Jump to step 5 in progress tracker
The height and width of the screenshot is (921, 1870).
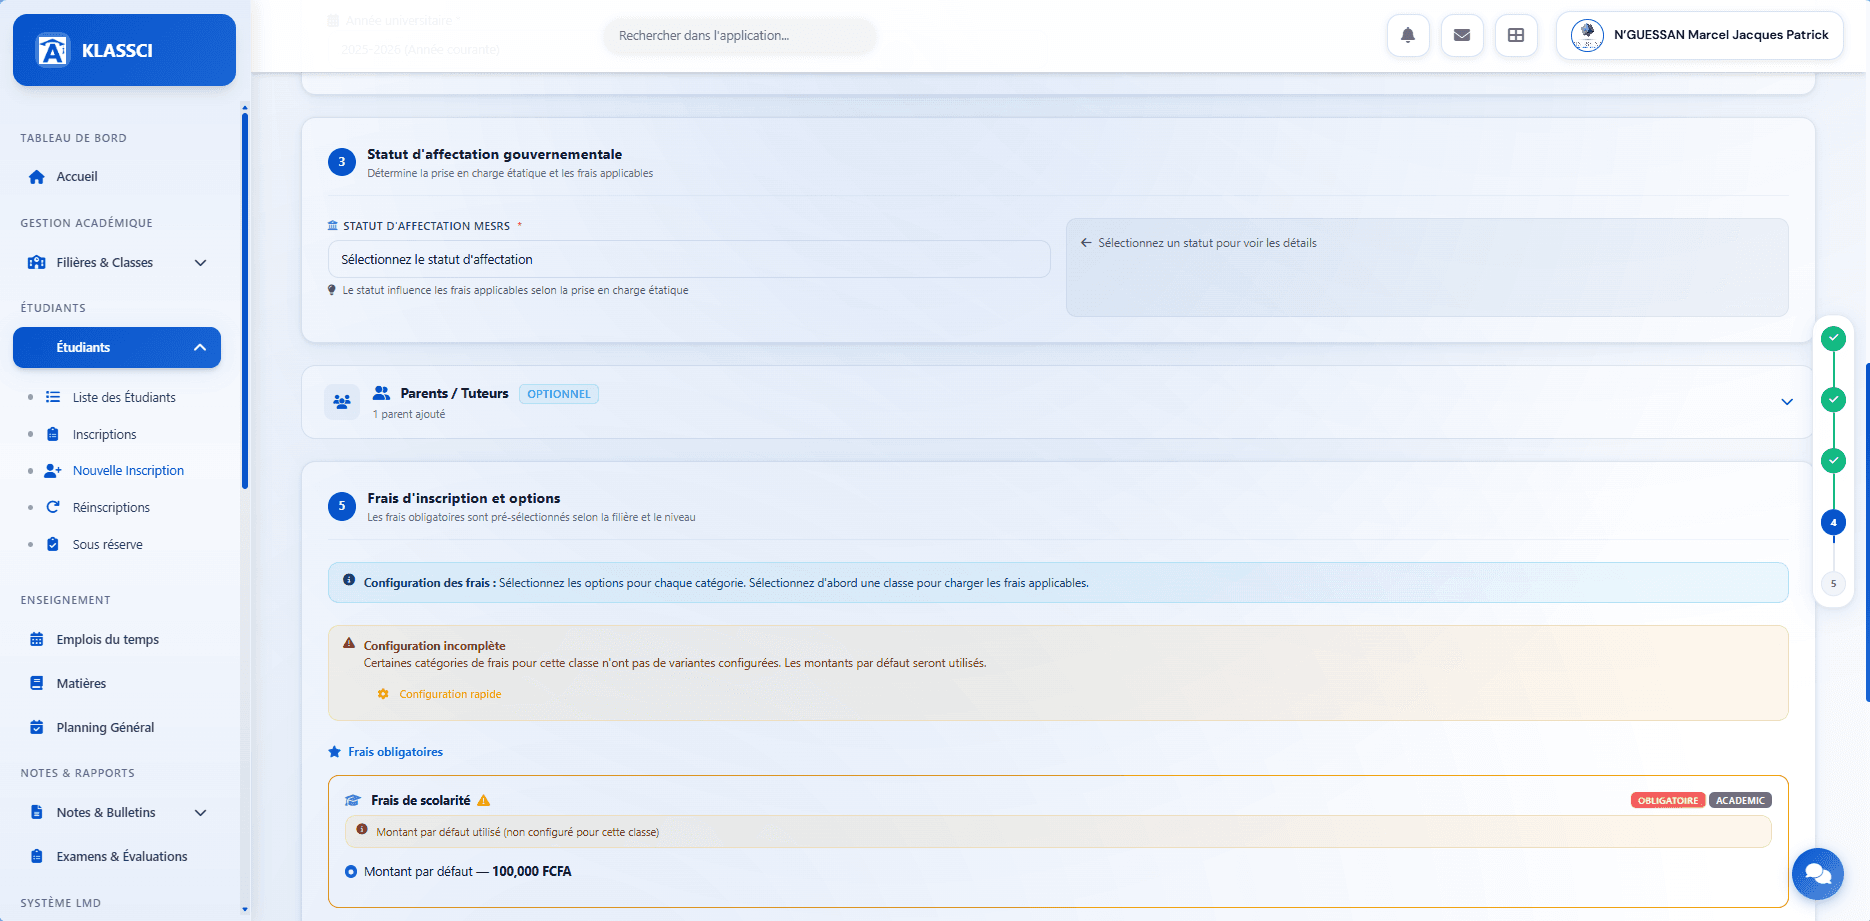click(x=1833, y=583)
